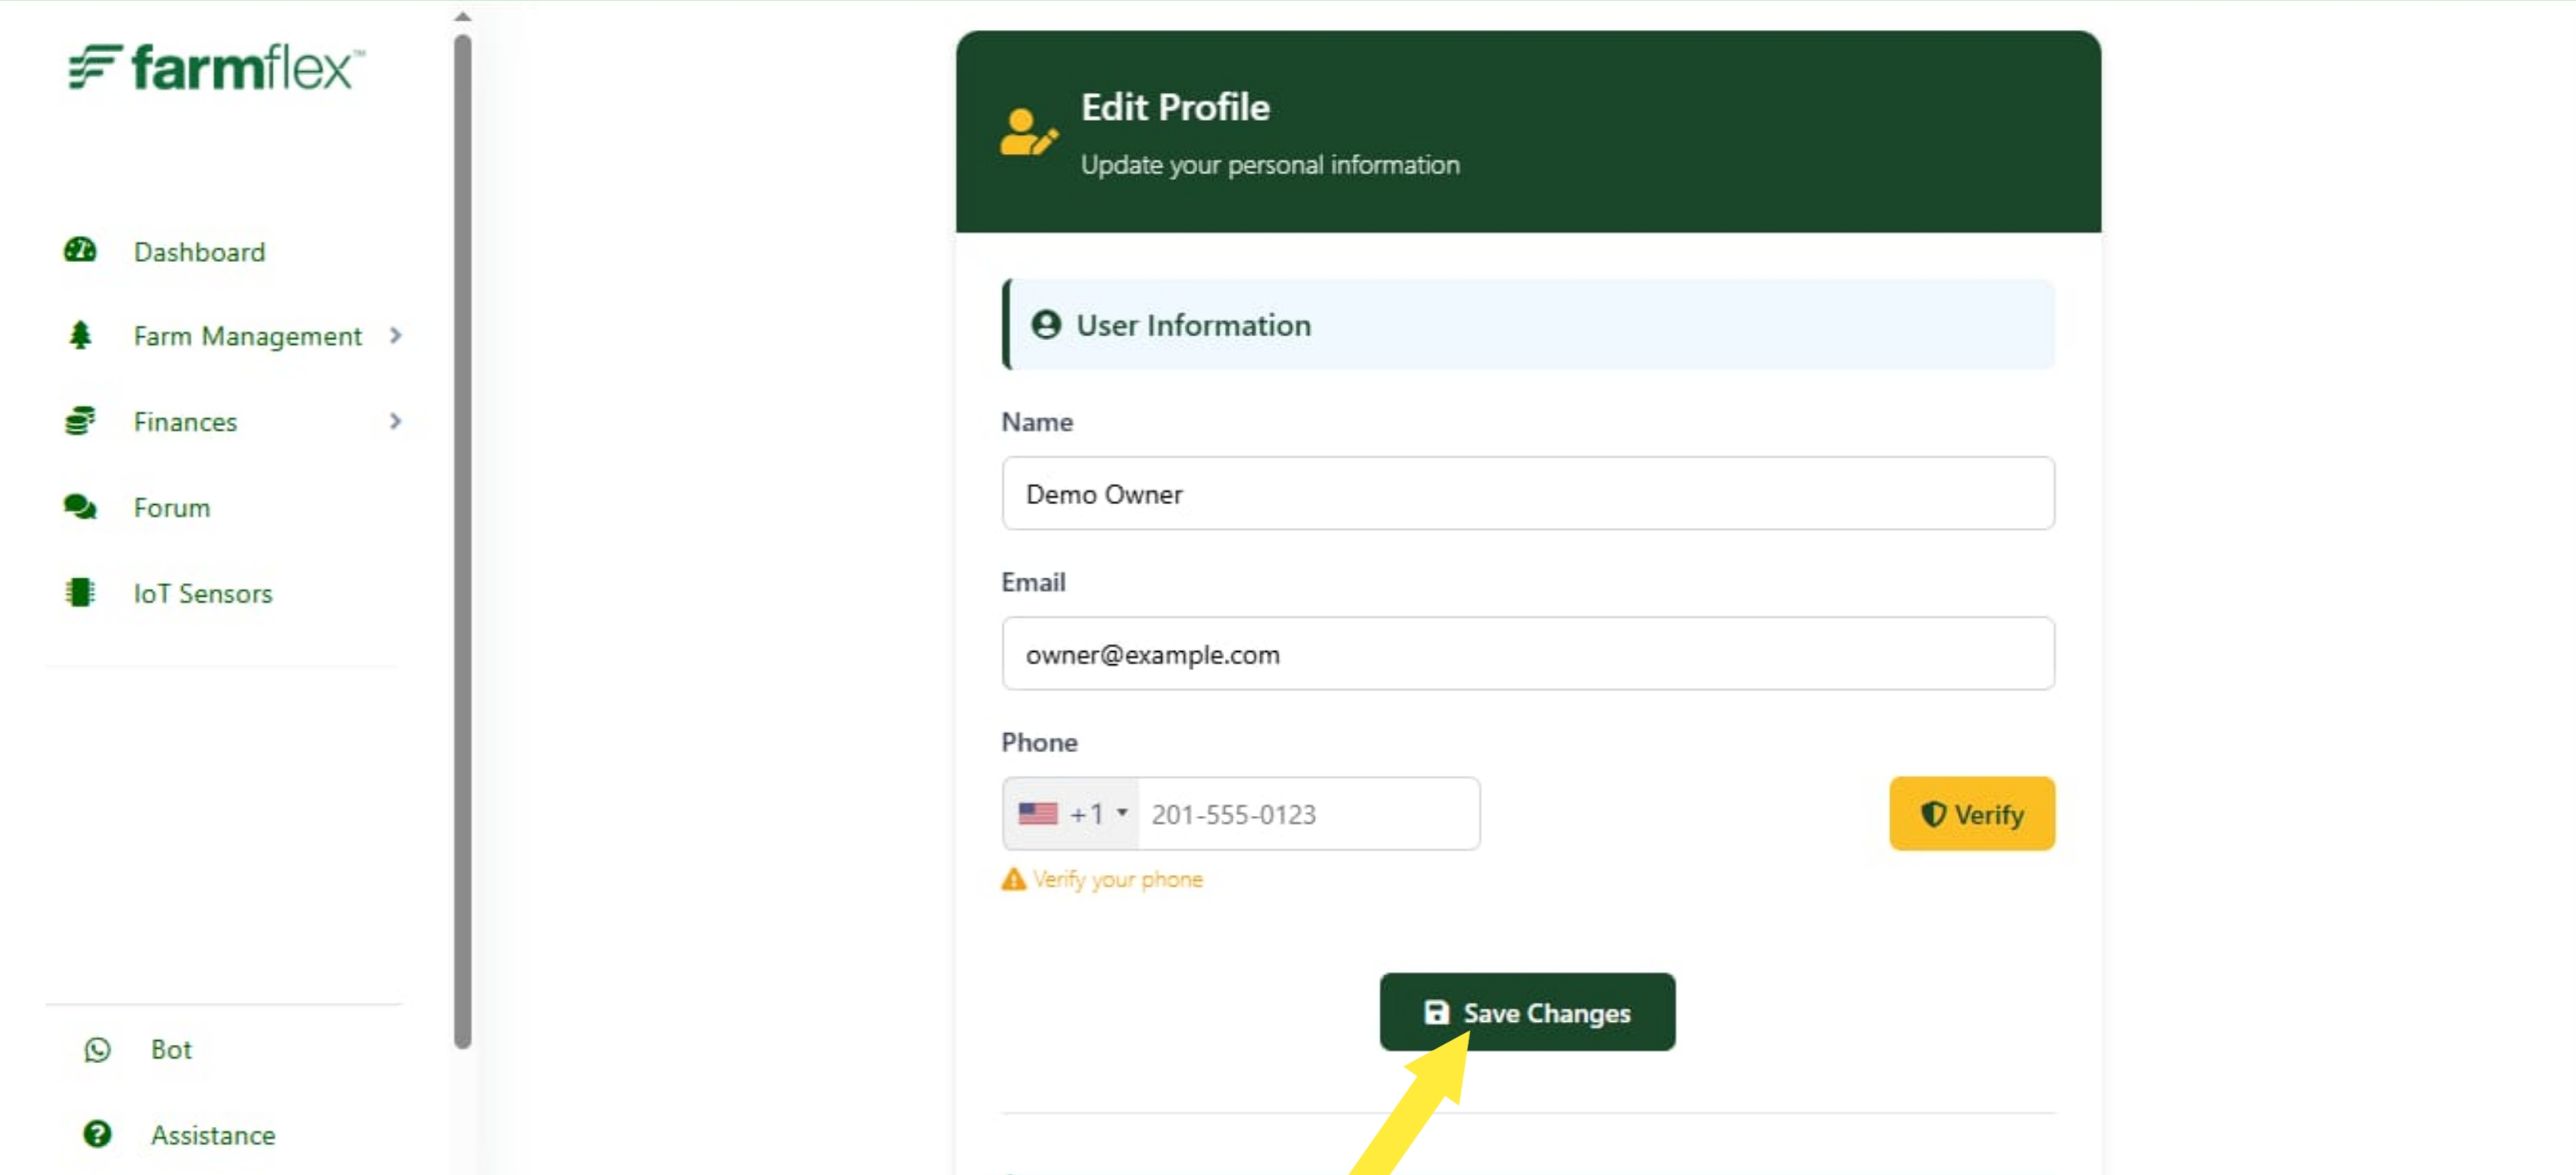Open the +1 country code dropdown
Screen dimensions: 2576x1175
[x=1071, y=813]
